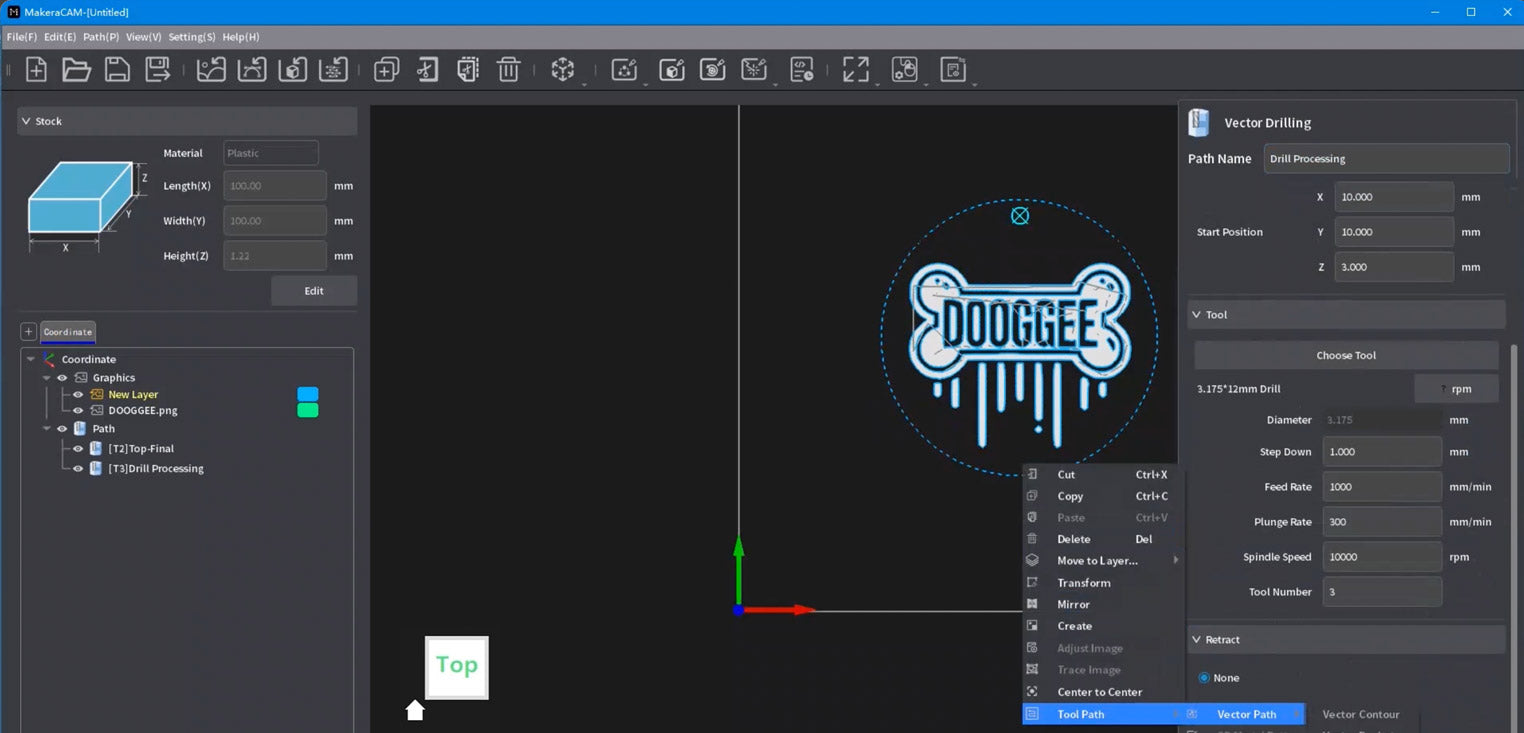Click the home icon below Top view cube
This screenshot has height=733, width=1524.
[x=415, y=710]
